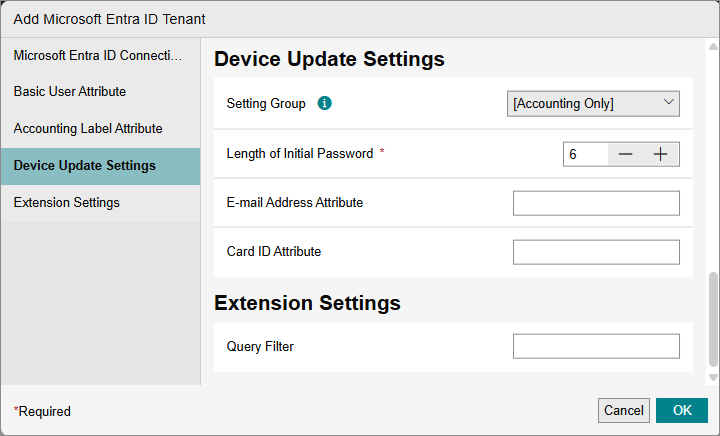Click the vertical scrollbar thumb
The width and height of the screenshot is (720, 436).
[713, 319]
